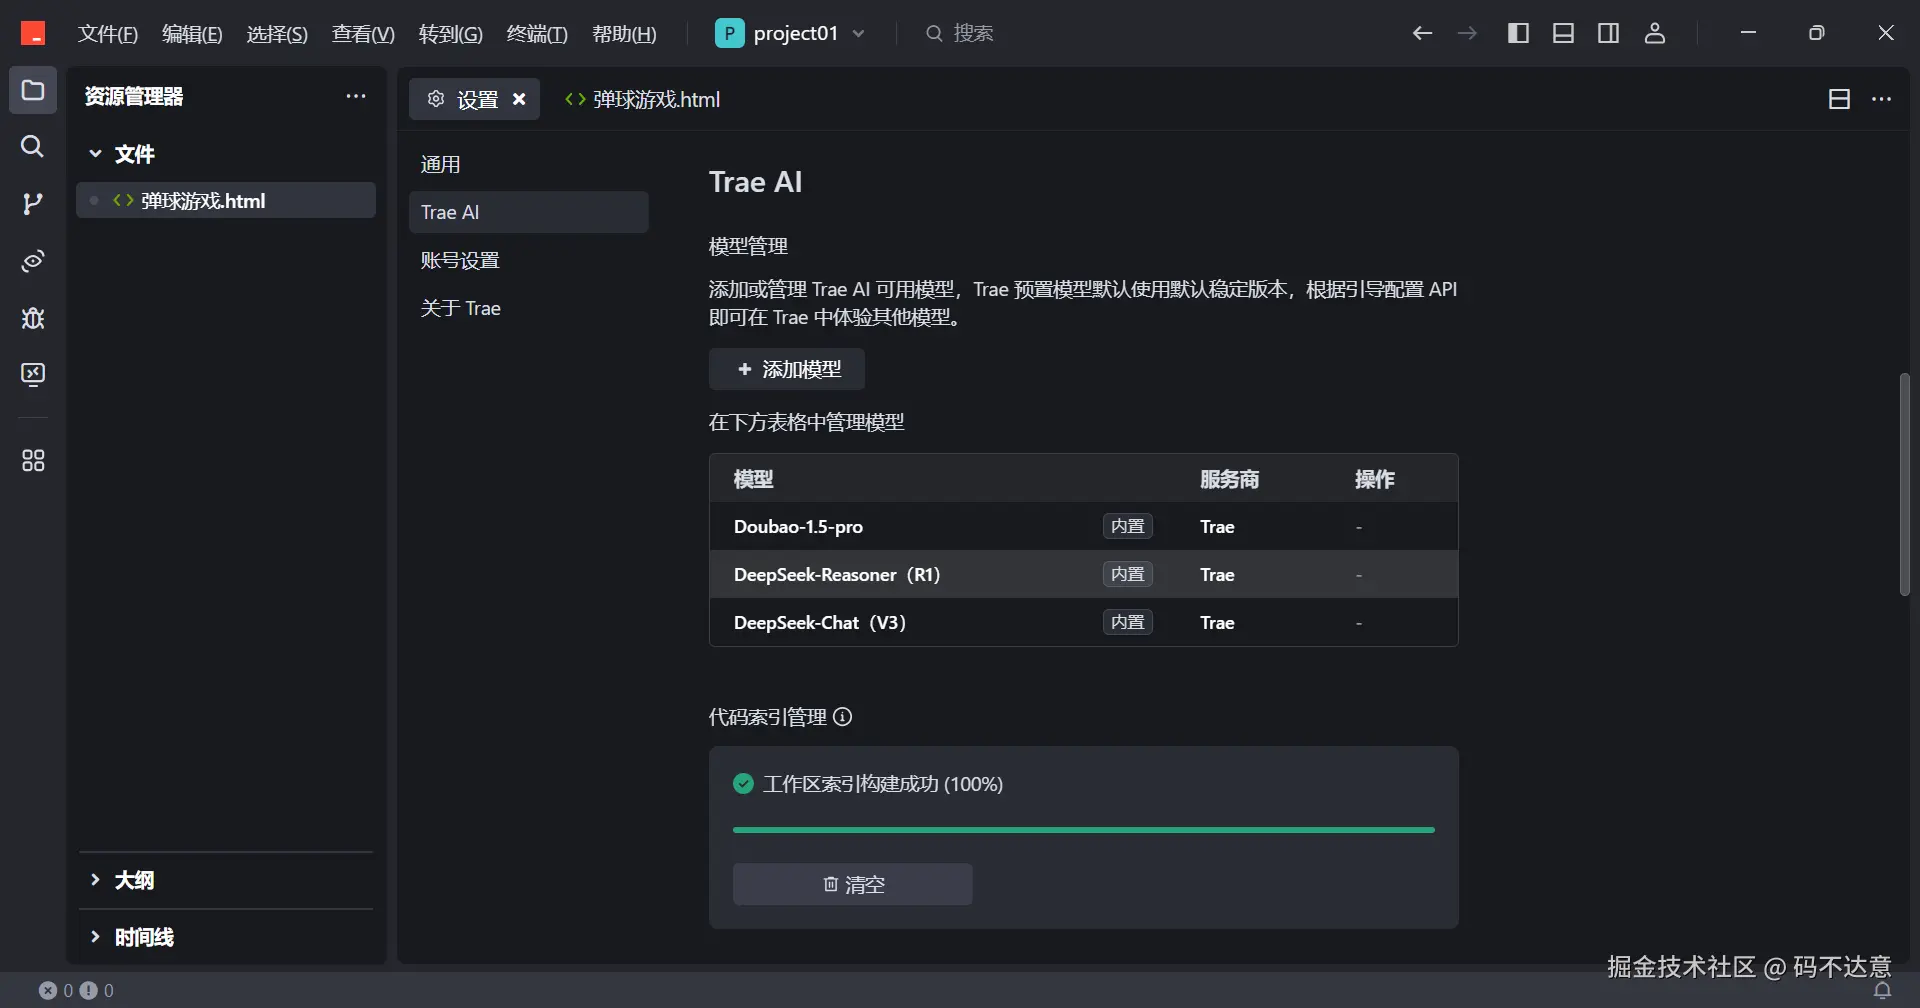This screenshot has width=1920, height=1008.
Task: Click the 内置 tag on DeepSeek-Chat
Action: tap(1128, 622)
